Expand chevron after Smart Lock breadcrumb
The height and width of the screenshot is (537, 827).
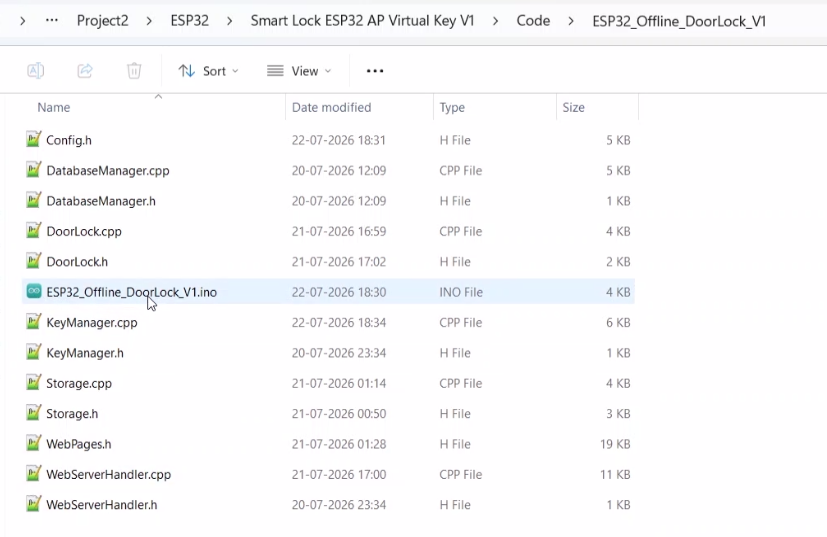pyautogui.click(x=495, y=21)
